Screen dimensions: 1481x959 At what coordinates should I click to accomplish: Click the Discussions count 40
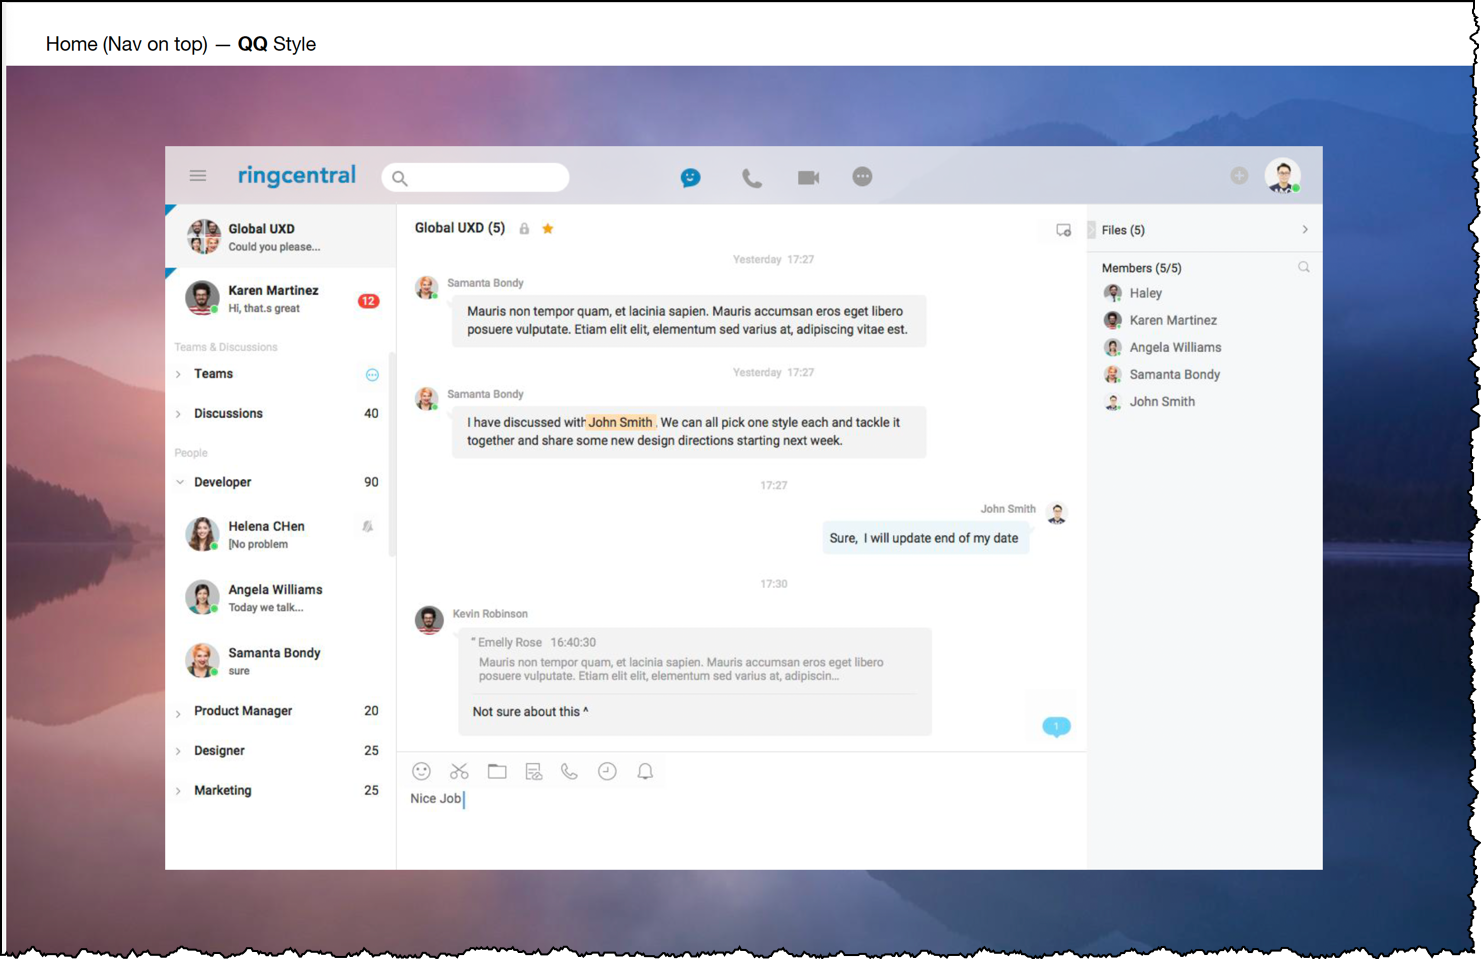tap(371, 414)
